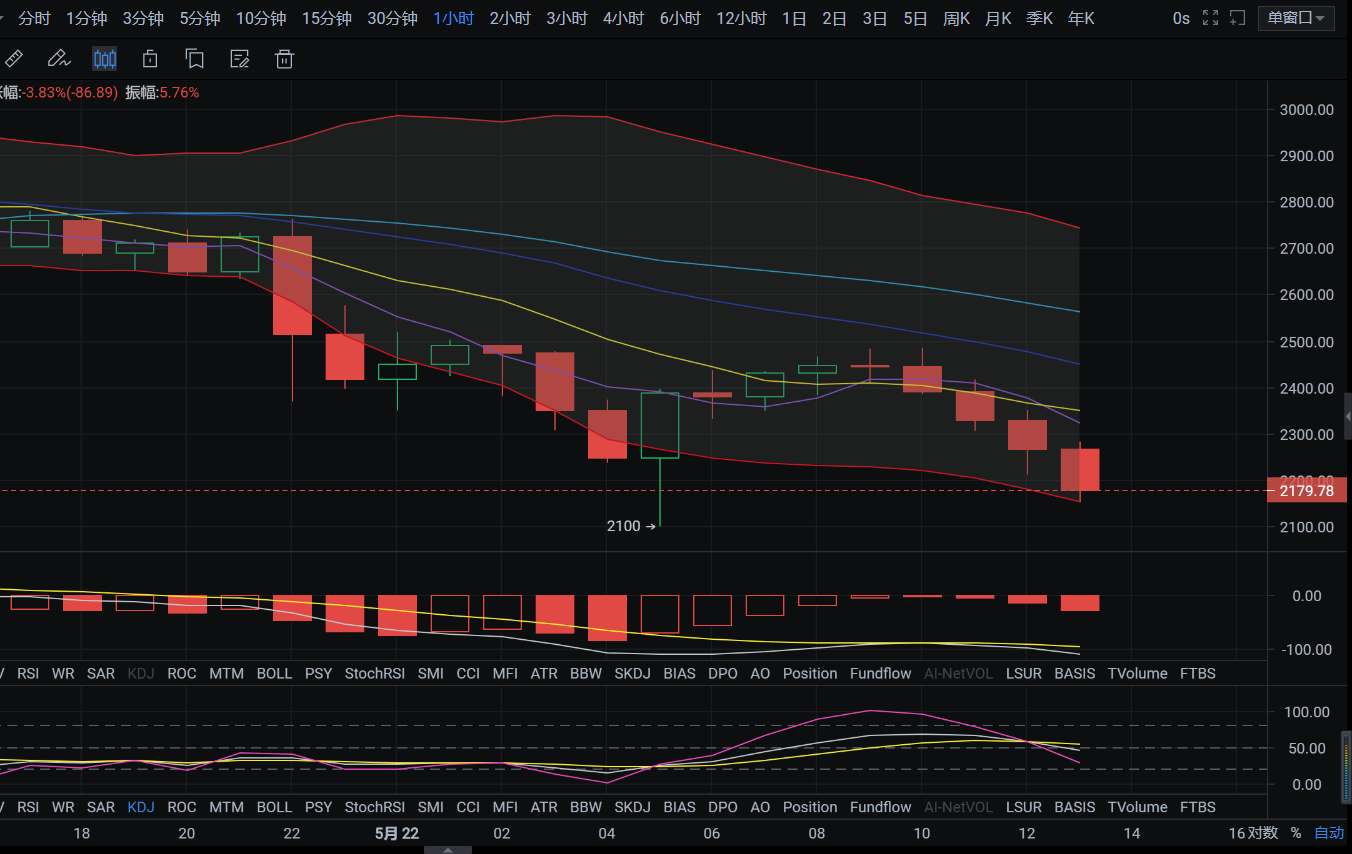The image size is (1352, 854).
Task: Click the edit note icon
Action: click(x=240, y=59)
